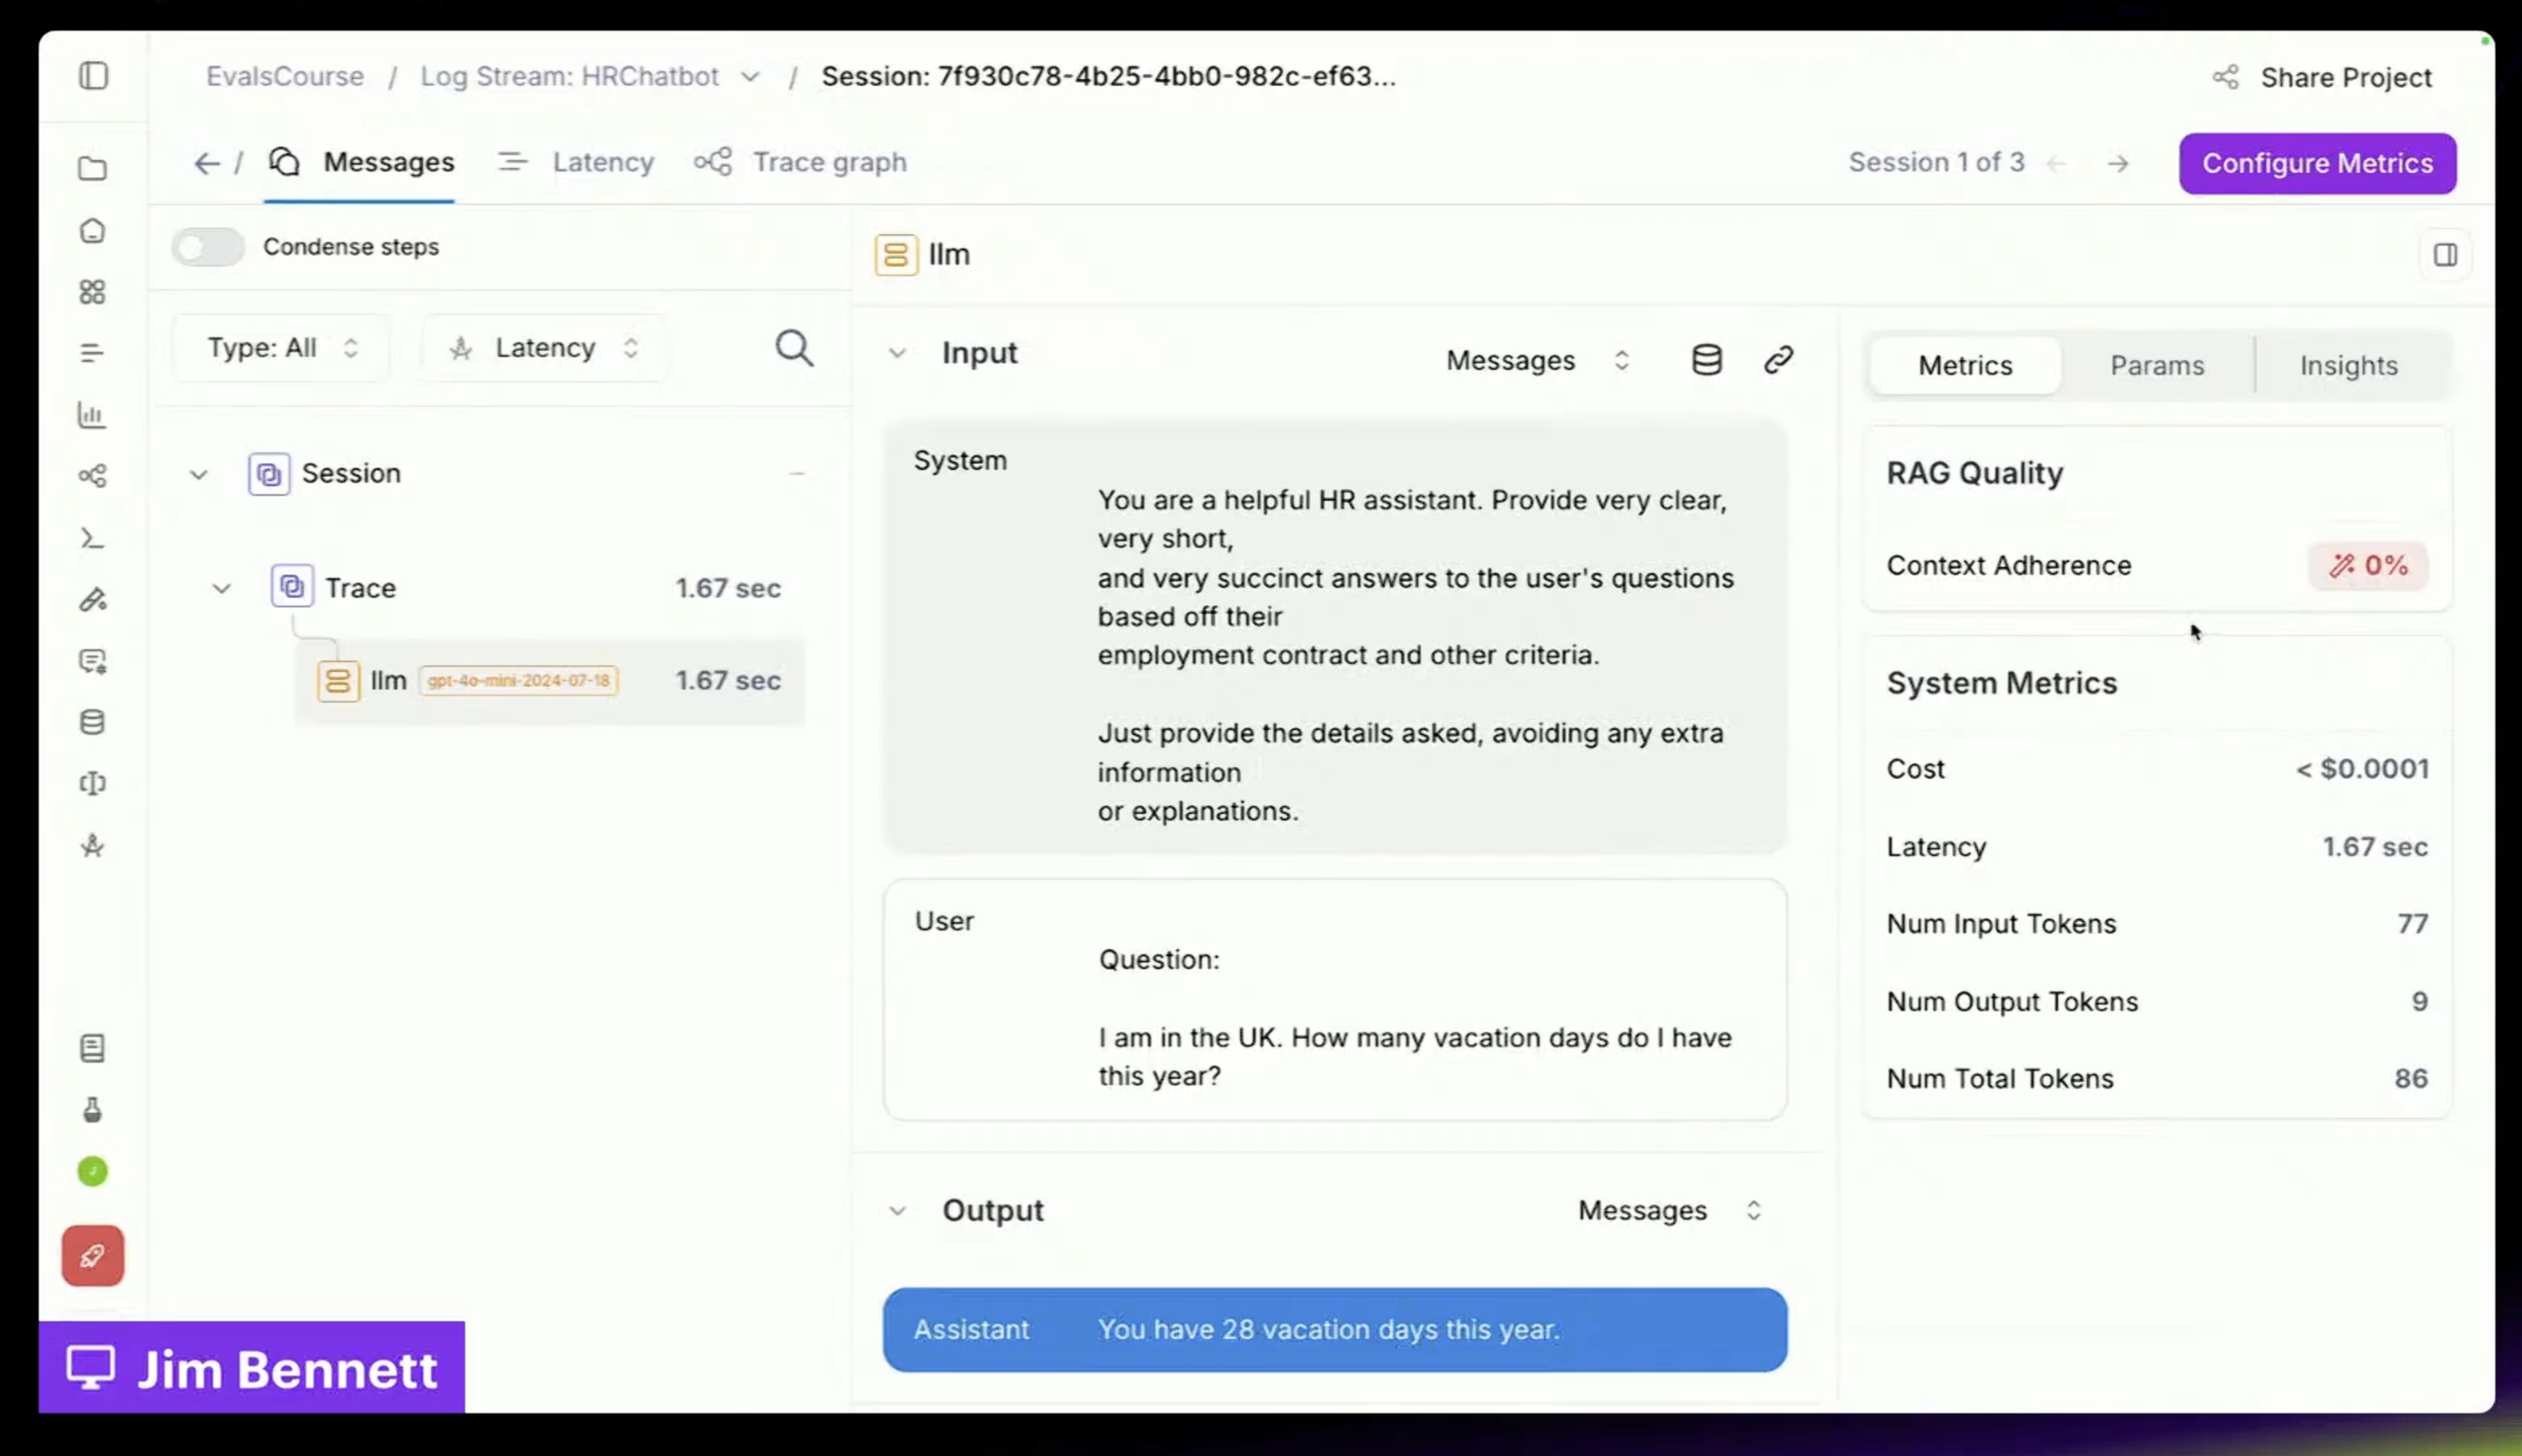Image resolution: width=2522 pixels, height=1456 pixels.
Task: Toggle the right panel layout icon
Action: click(2445, 255)
